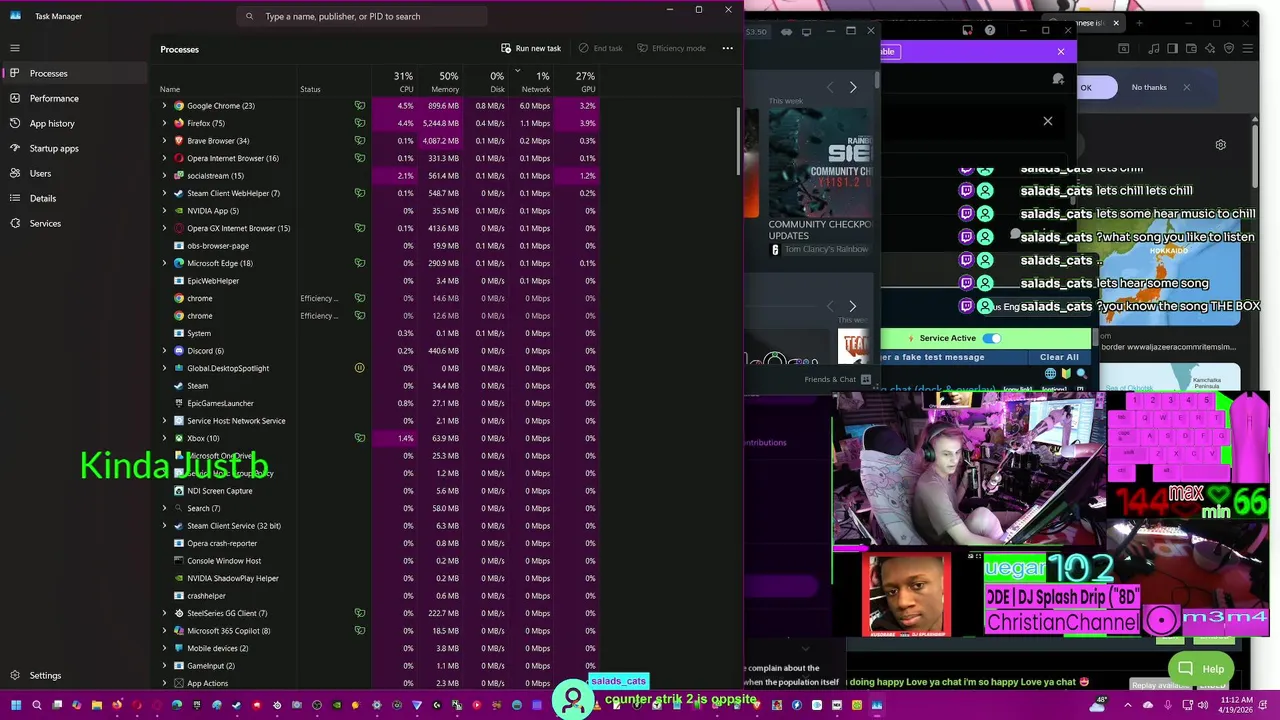Screen dimensions: 1280x720
Task: Expand the Microsoft Edge (18) group
Action: click(164, 263)
